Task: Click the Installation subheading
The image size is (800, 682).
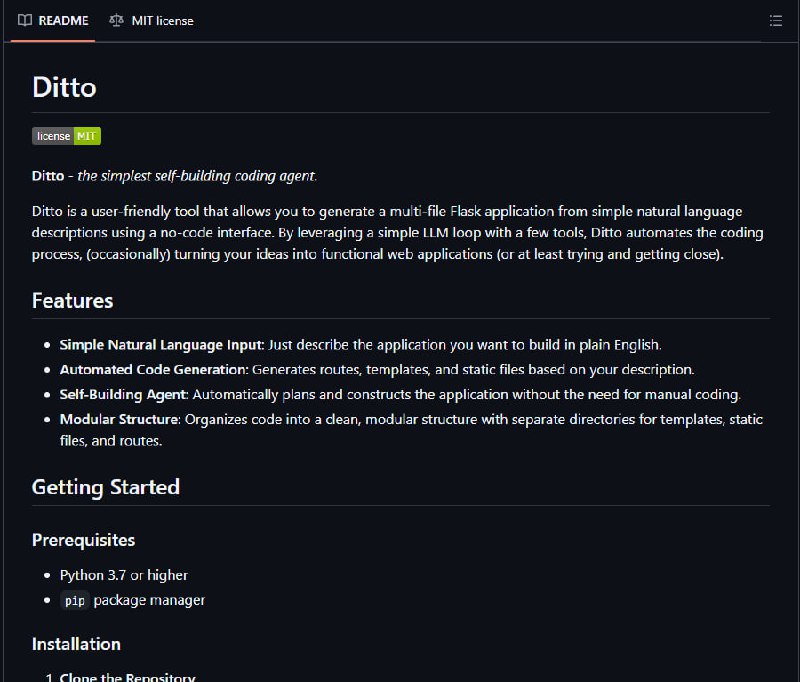Action: pyautogui.click(x=76, y=644)
